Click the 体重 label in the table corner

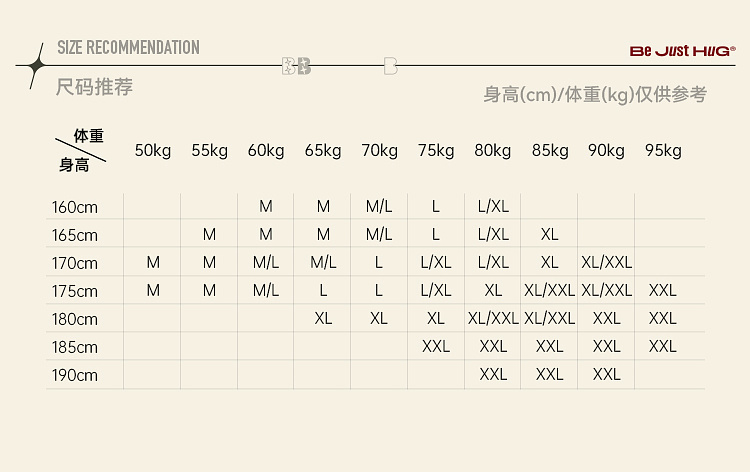[x=88, y=136]
